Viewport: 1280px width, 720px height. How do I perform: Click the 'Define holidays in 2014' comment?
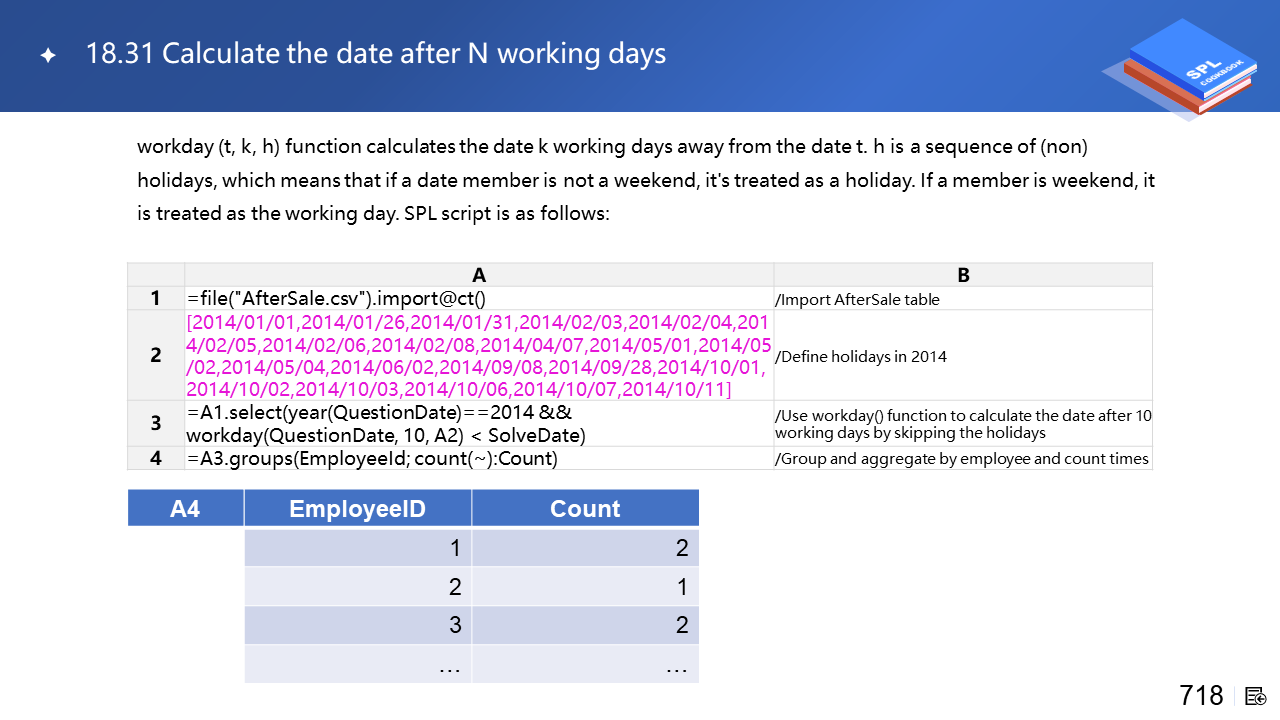861,356
